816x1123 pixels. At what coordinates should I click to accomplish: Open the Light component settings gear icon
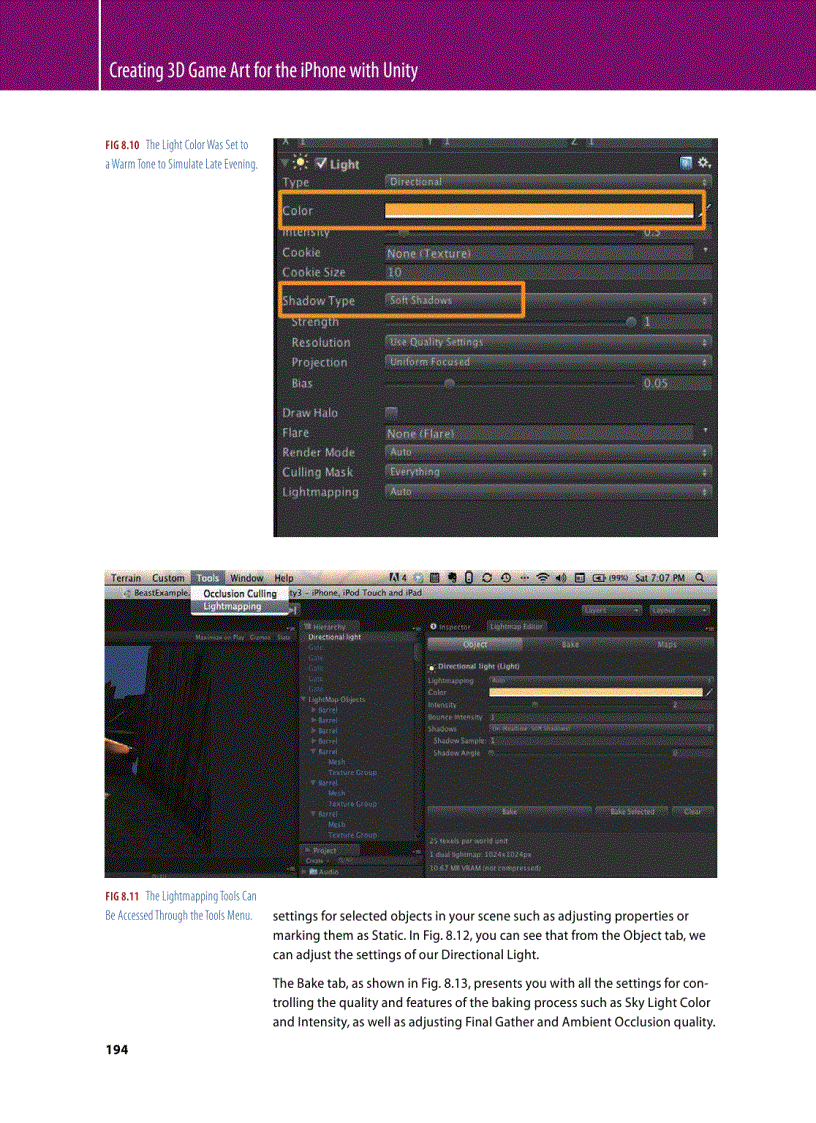click(x=703, y=162)
